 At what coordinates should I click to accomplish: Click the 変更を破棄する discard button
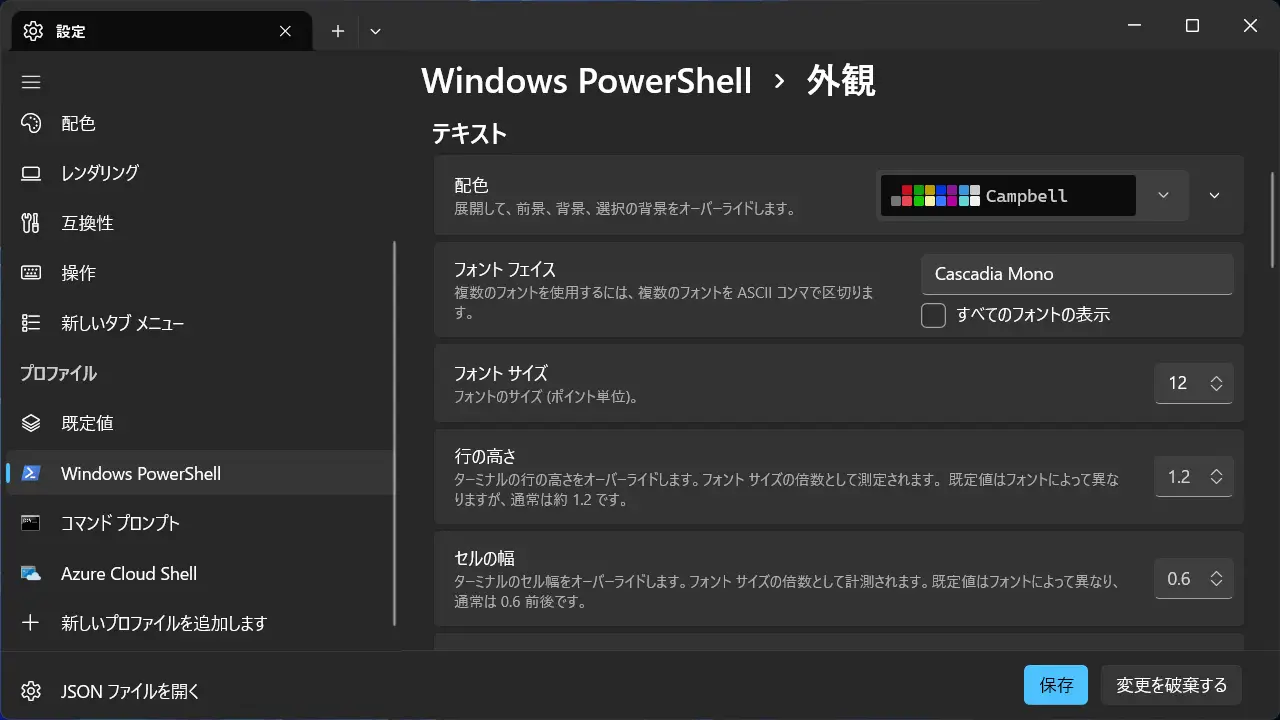(1171, 685)
